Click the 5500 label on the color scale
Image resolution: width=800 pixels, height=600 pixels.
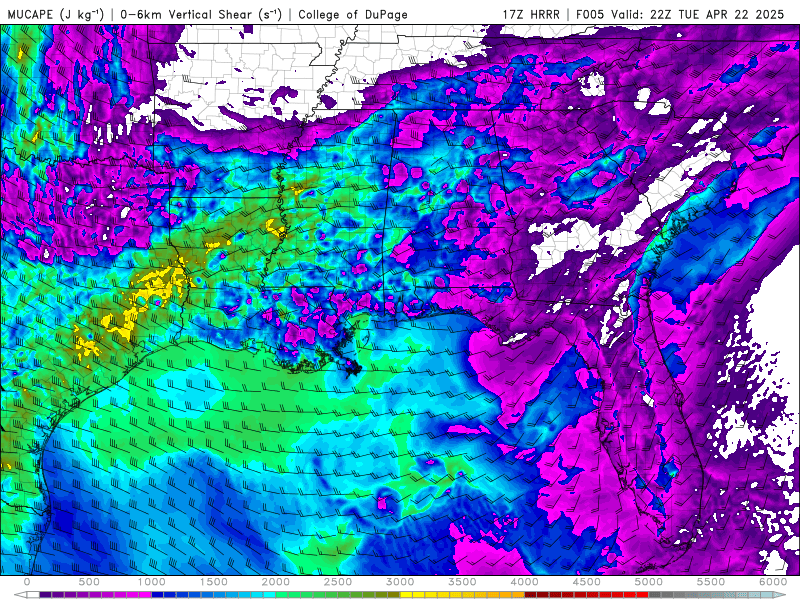pos(711,582)
